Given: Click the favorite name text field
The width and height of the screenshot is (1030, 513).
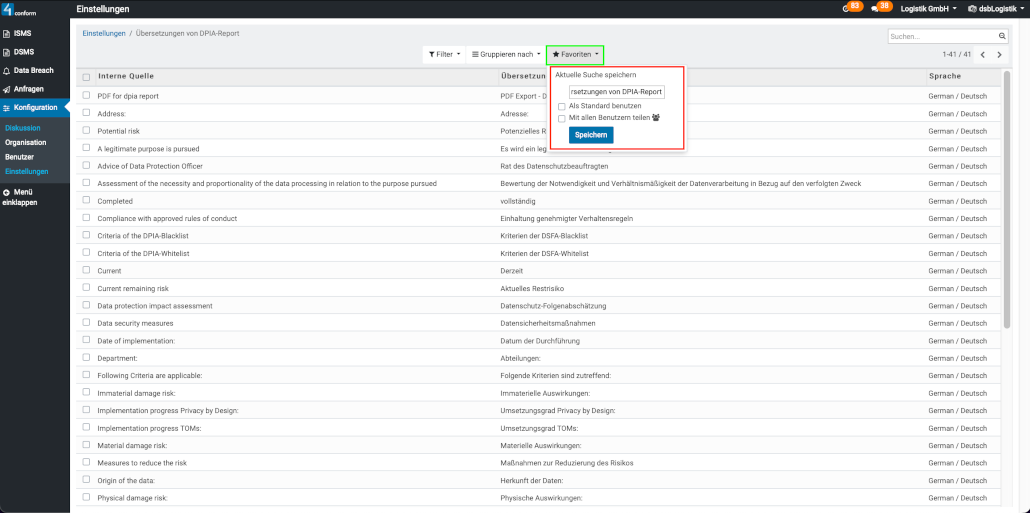Looking at the screenshot, I should pyautogui.click(x=616, y=91).
